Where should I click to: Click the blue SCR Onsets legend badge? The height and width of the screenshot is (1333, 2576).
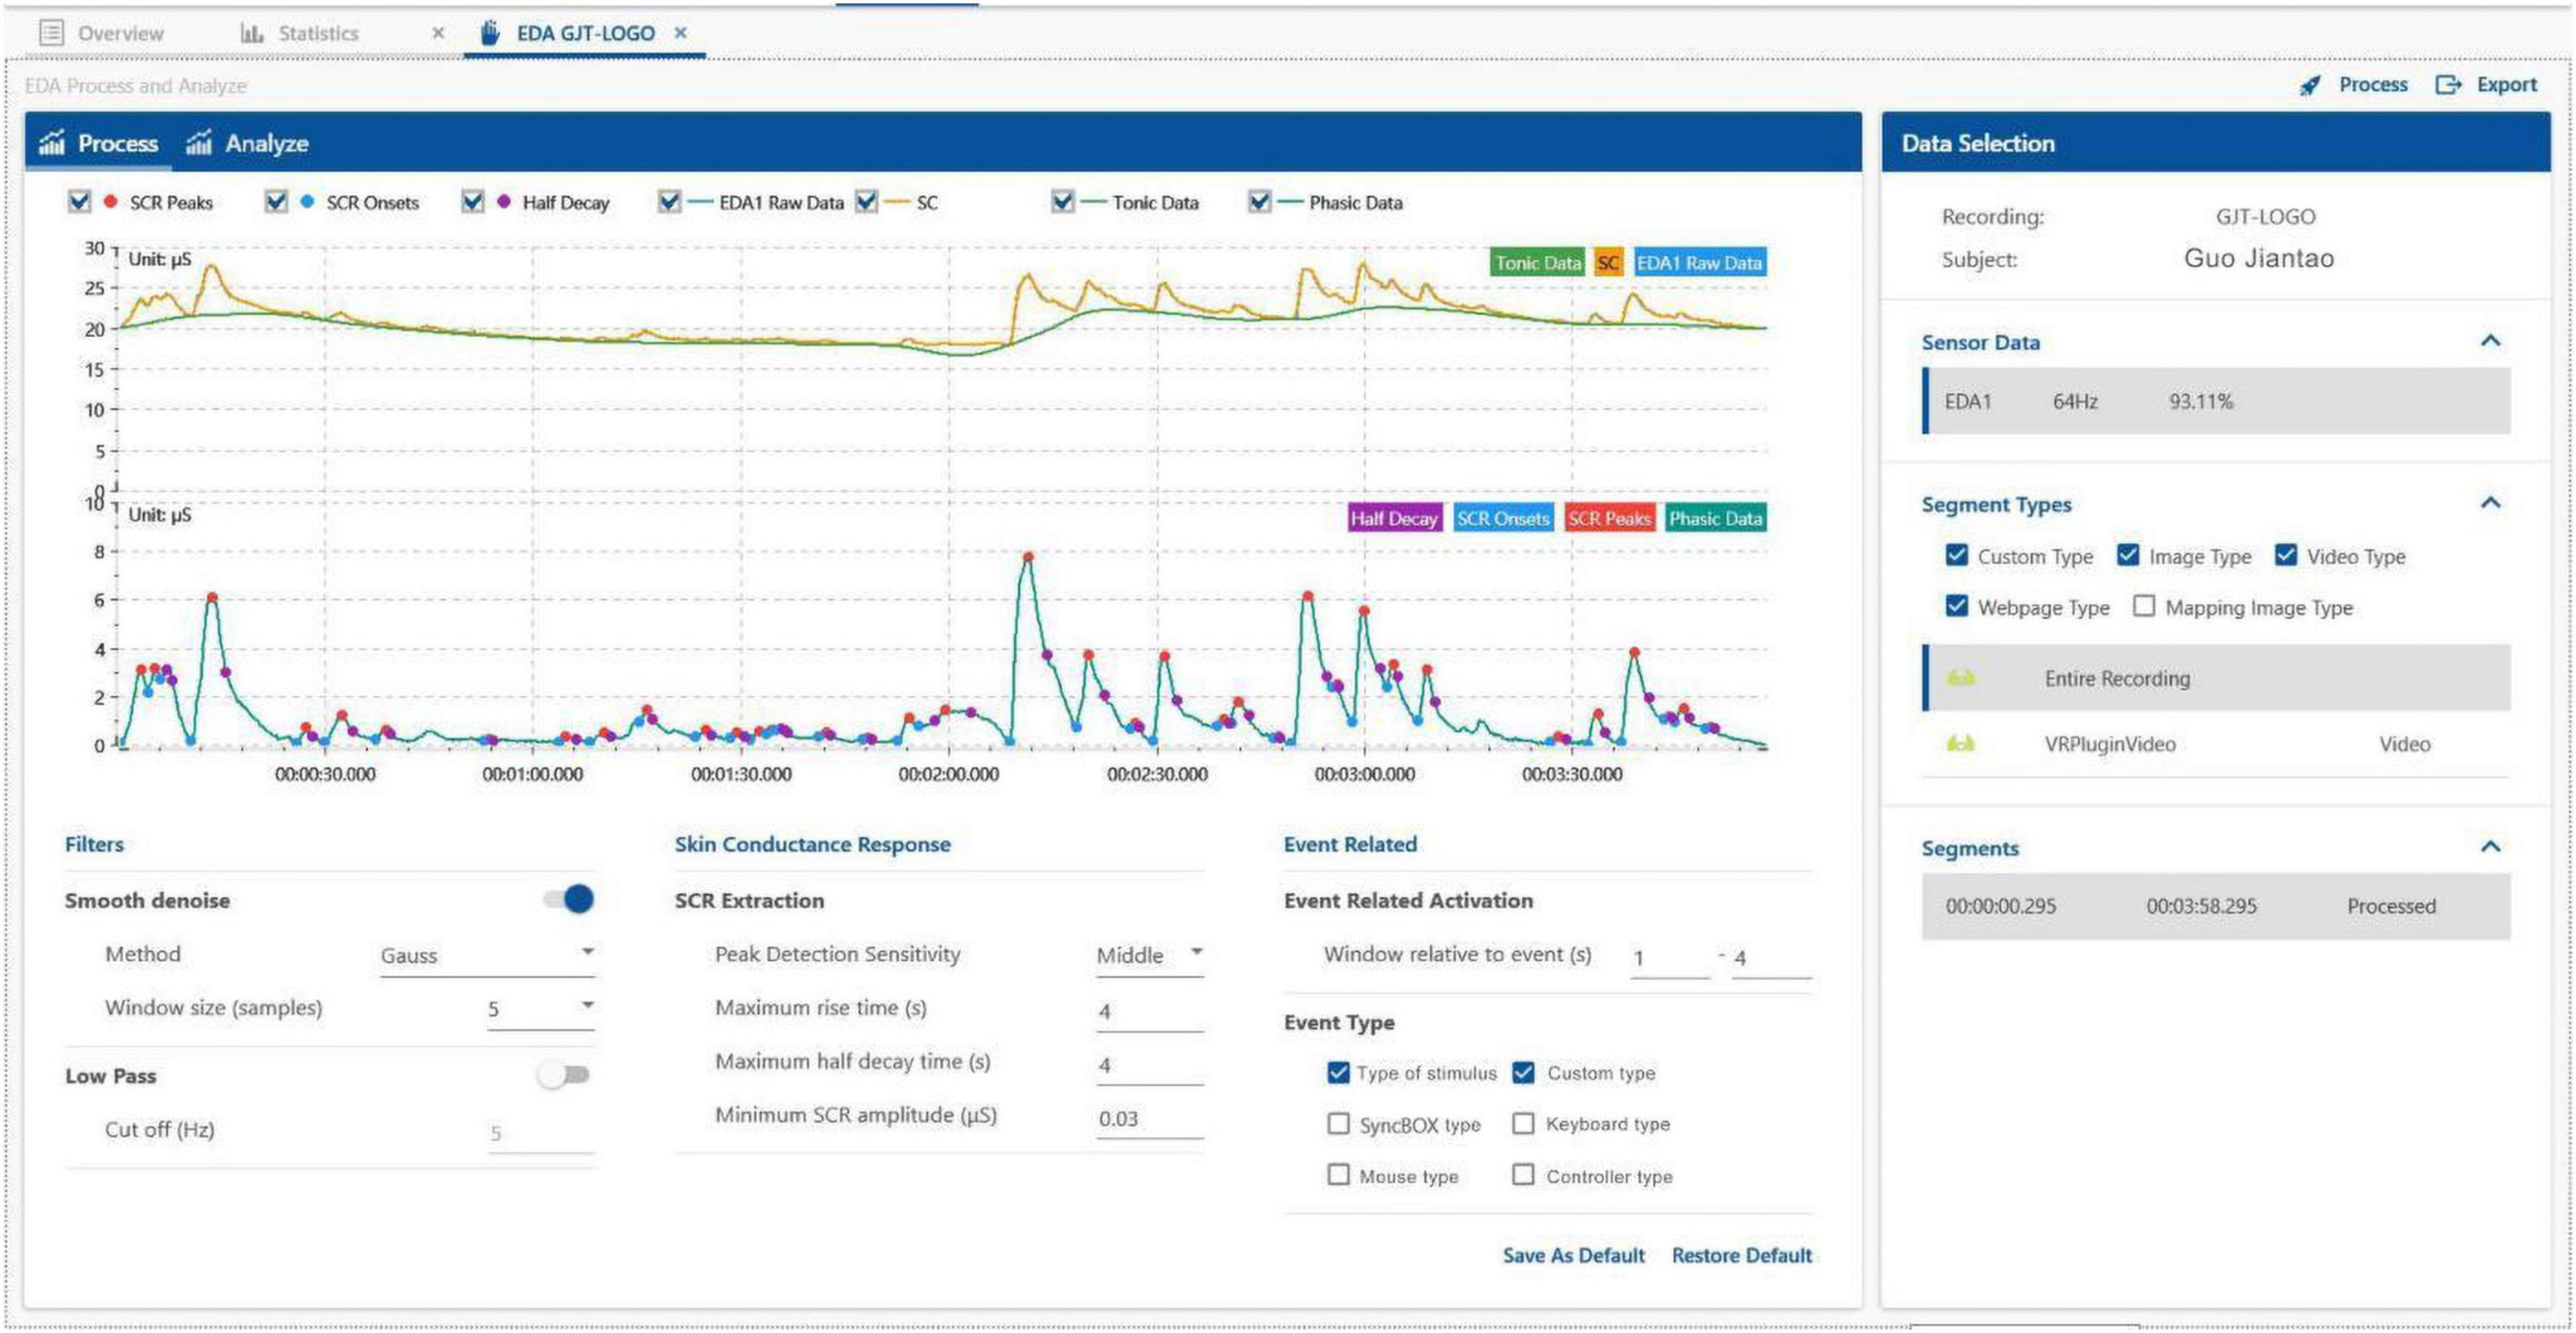[x=1503, y=518]
